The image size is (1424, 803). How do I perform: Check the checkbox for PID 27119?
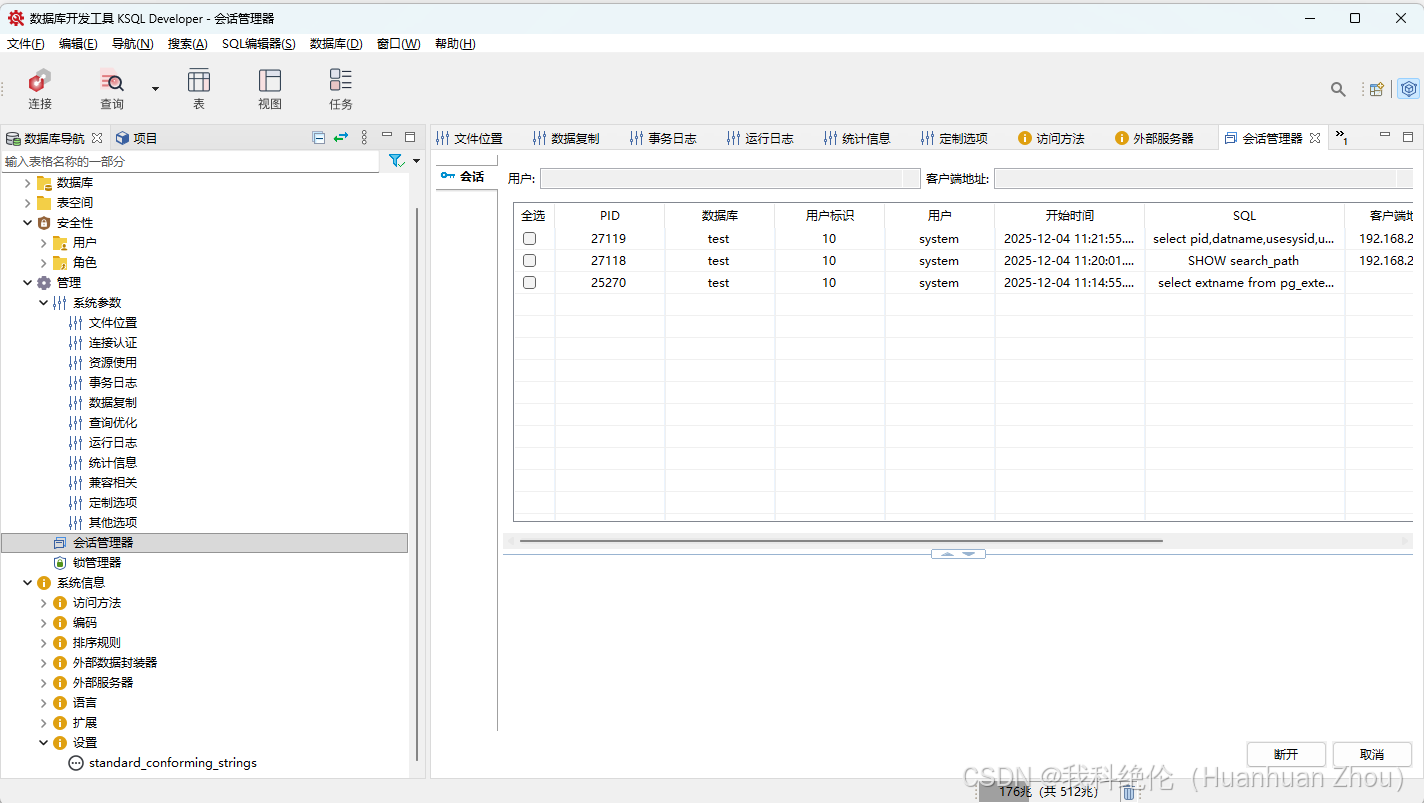(x=530, y=239)
